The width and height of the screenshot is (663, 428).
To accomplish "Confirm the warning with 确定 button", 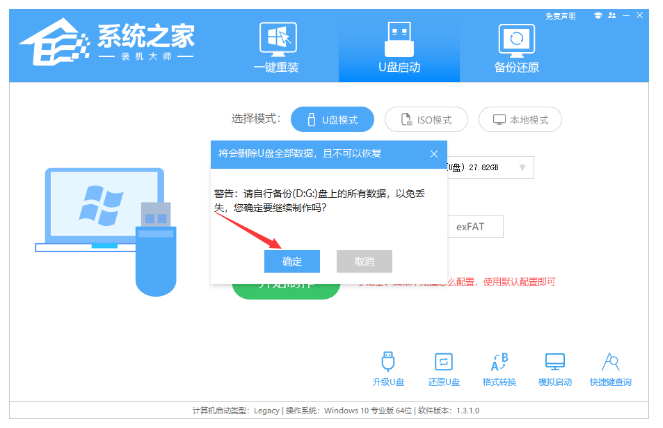I will [291, 261].
